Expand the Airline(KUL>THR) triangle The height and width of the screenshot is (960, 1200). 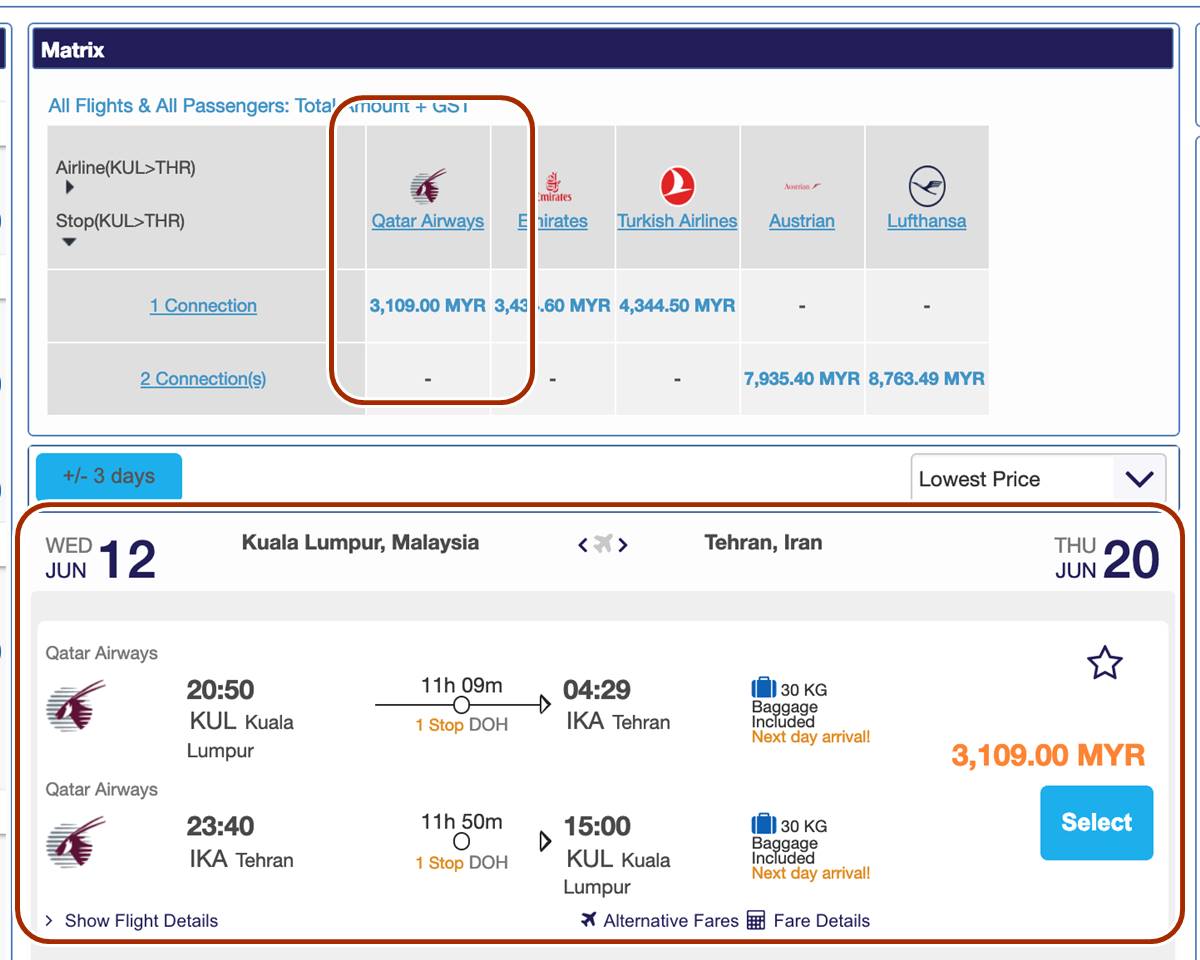pos(69,187)
